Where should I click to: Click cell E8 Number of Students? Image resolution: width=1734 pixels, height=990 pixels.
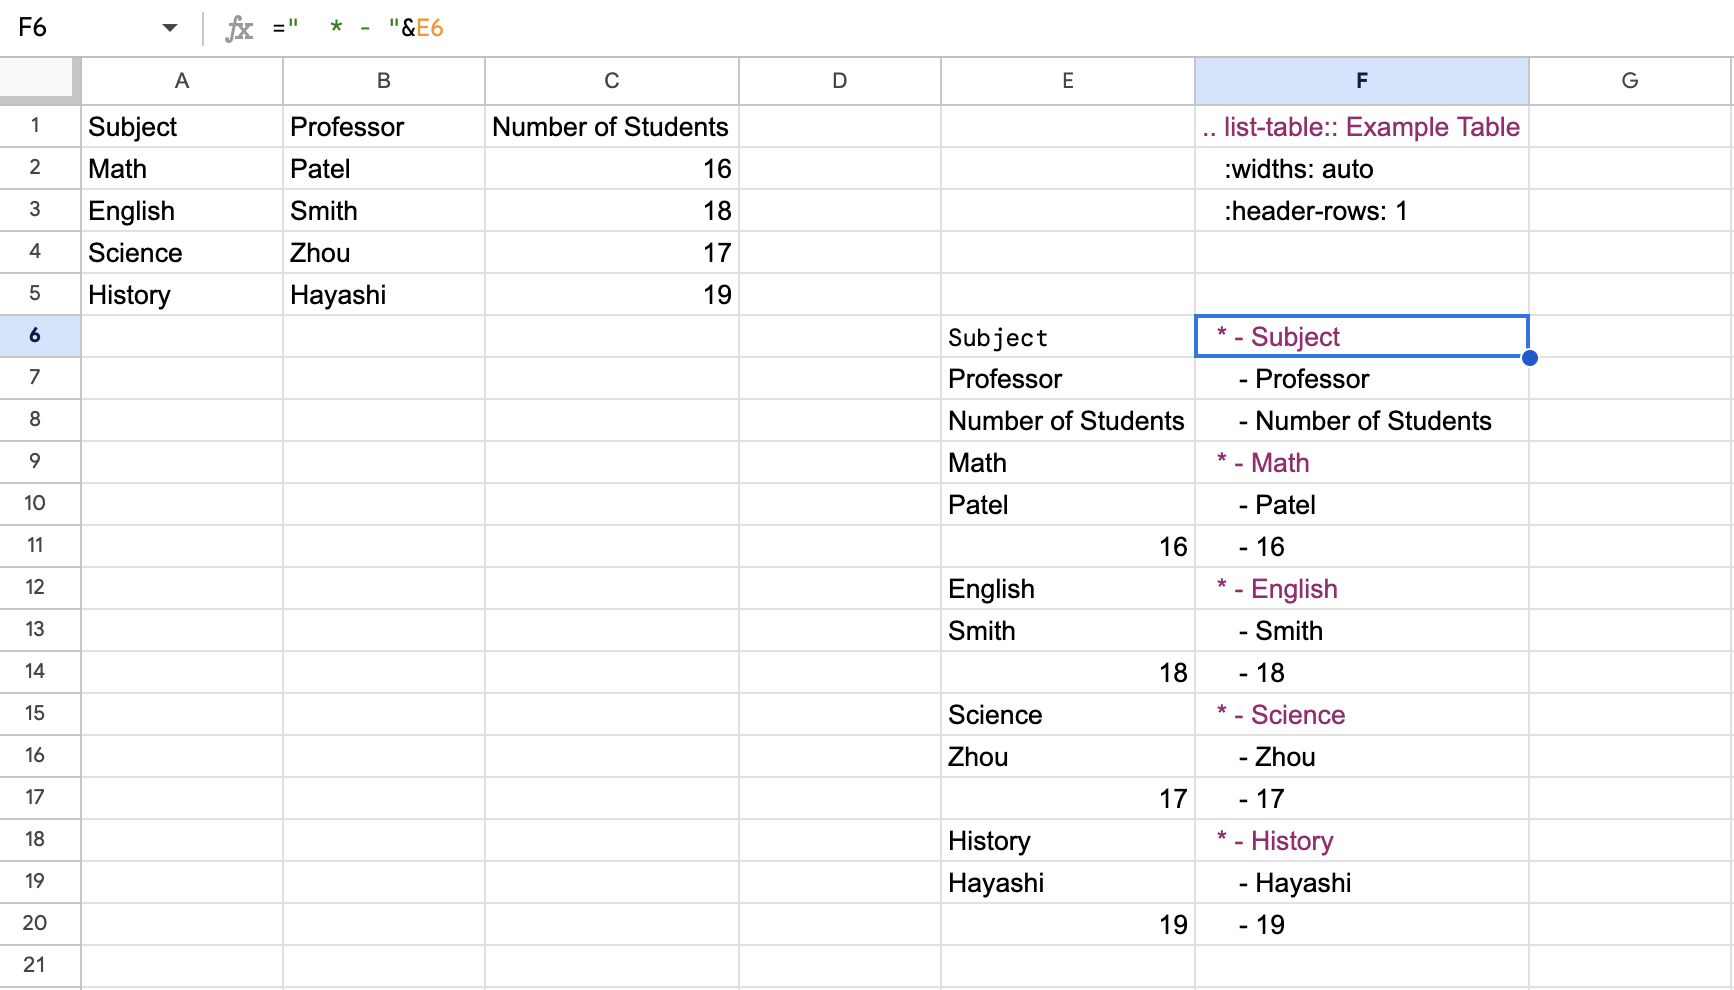point(1068,421)
